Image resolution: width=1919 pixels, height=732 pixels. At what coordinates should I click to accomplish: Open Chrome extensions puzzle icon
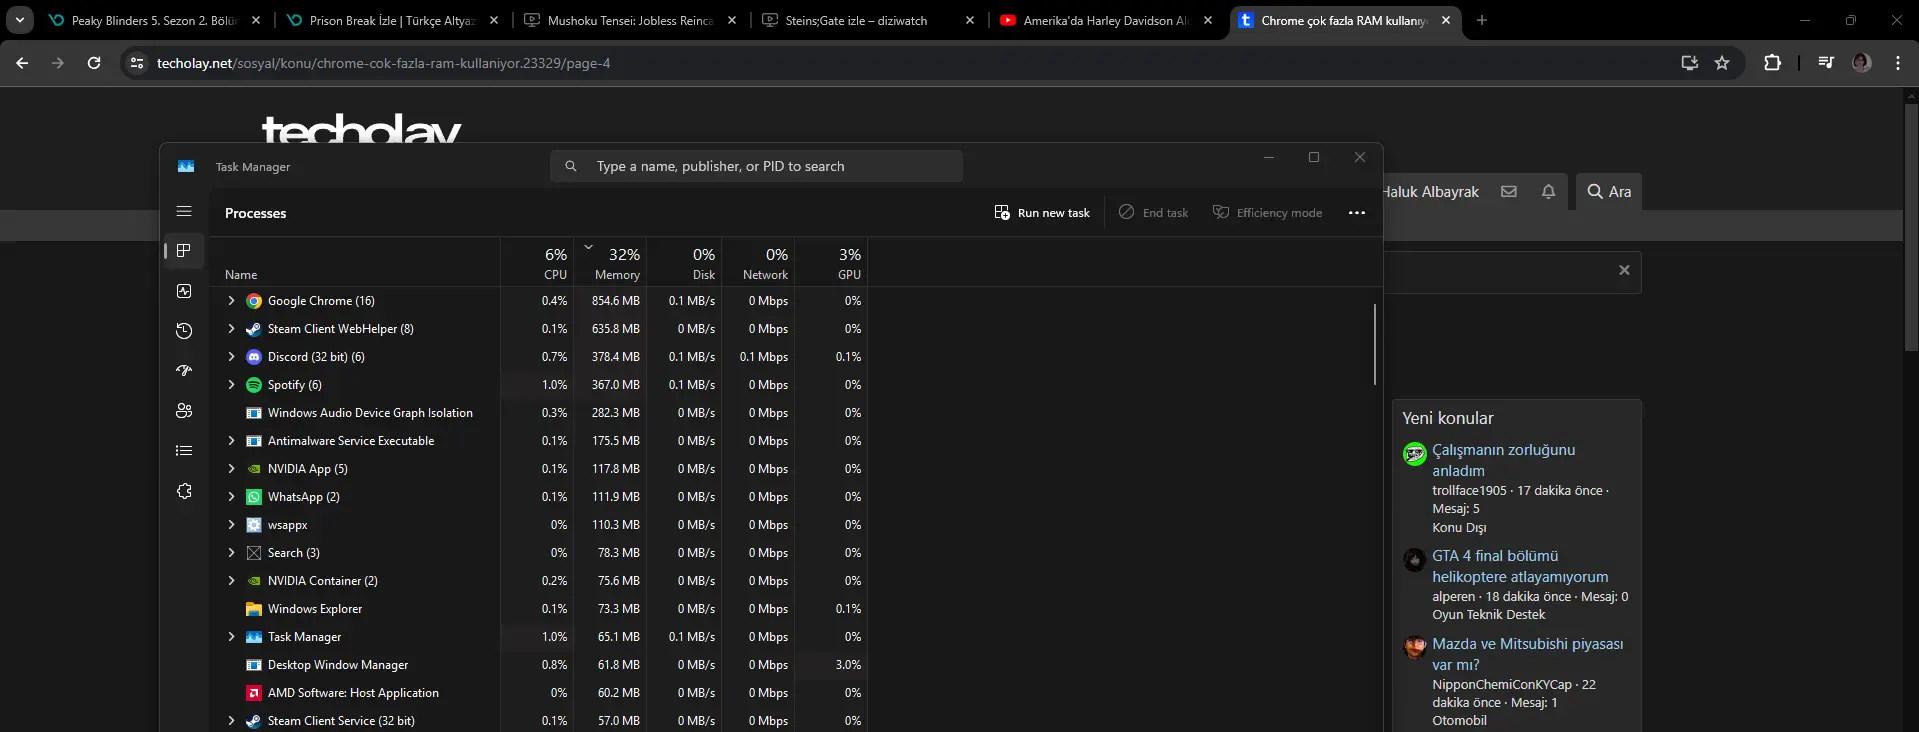click(x=1772, y=63)
